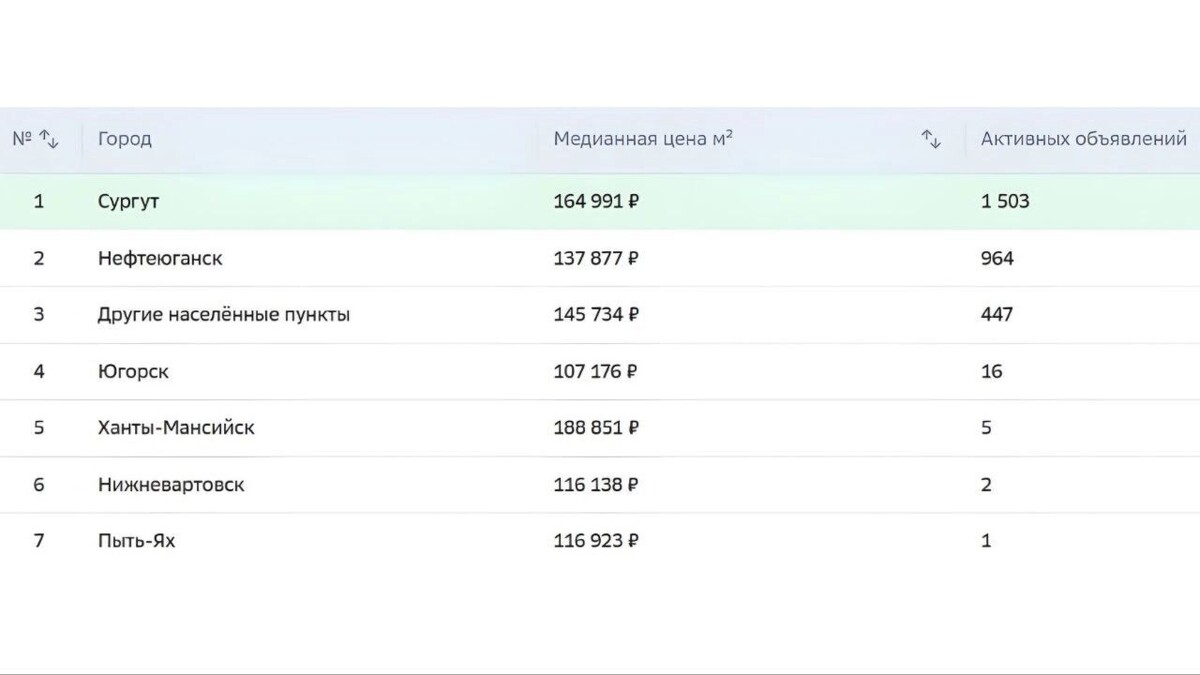Open the Город column header options
Screen dimensions: 1200x675
pos(124,139)
